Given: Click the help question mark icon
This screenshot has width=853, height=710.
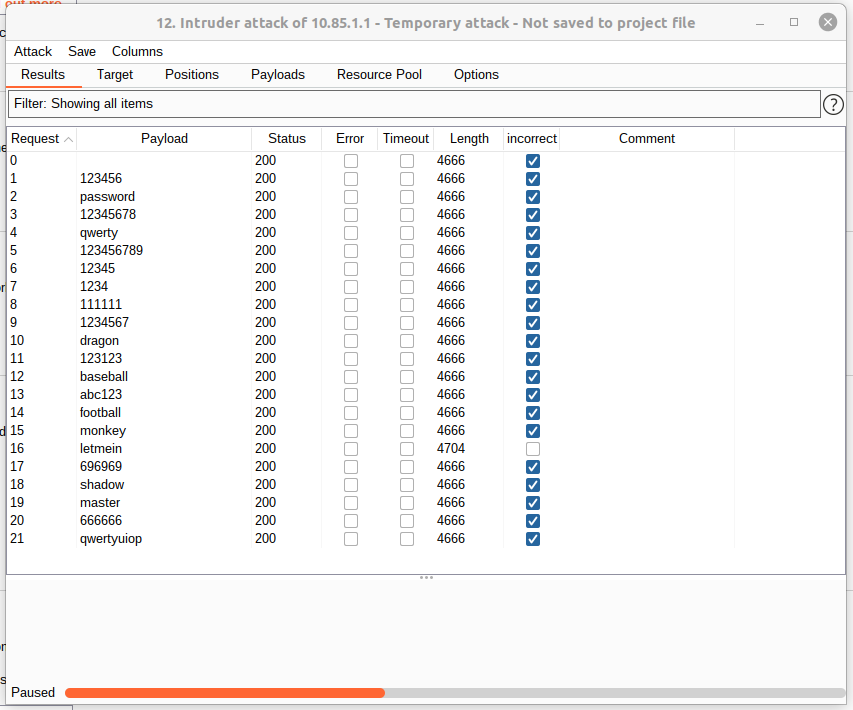Looking at the screenshot, I should [833, 104].
